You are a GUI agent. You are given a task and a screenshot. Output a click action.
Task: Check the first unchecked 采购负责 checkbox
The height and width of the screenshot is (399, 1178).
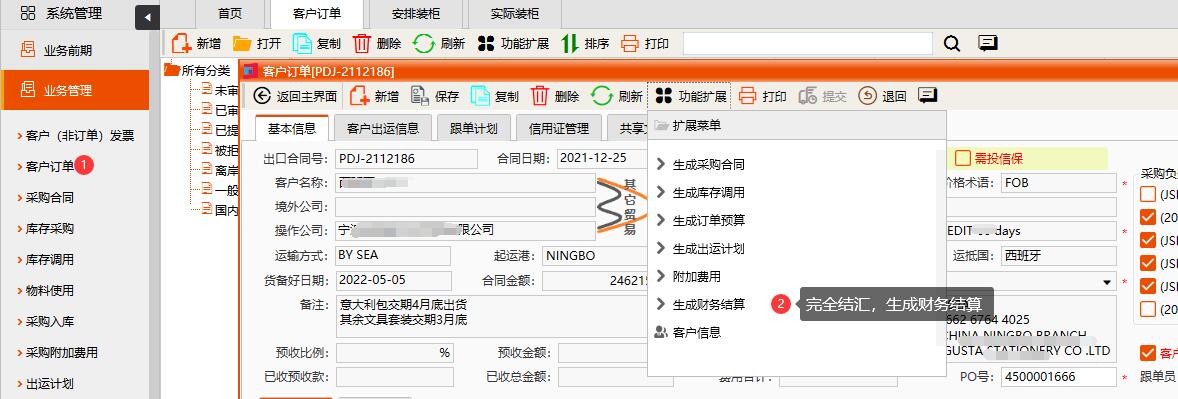[x=1147, y=195]
